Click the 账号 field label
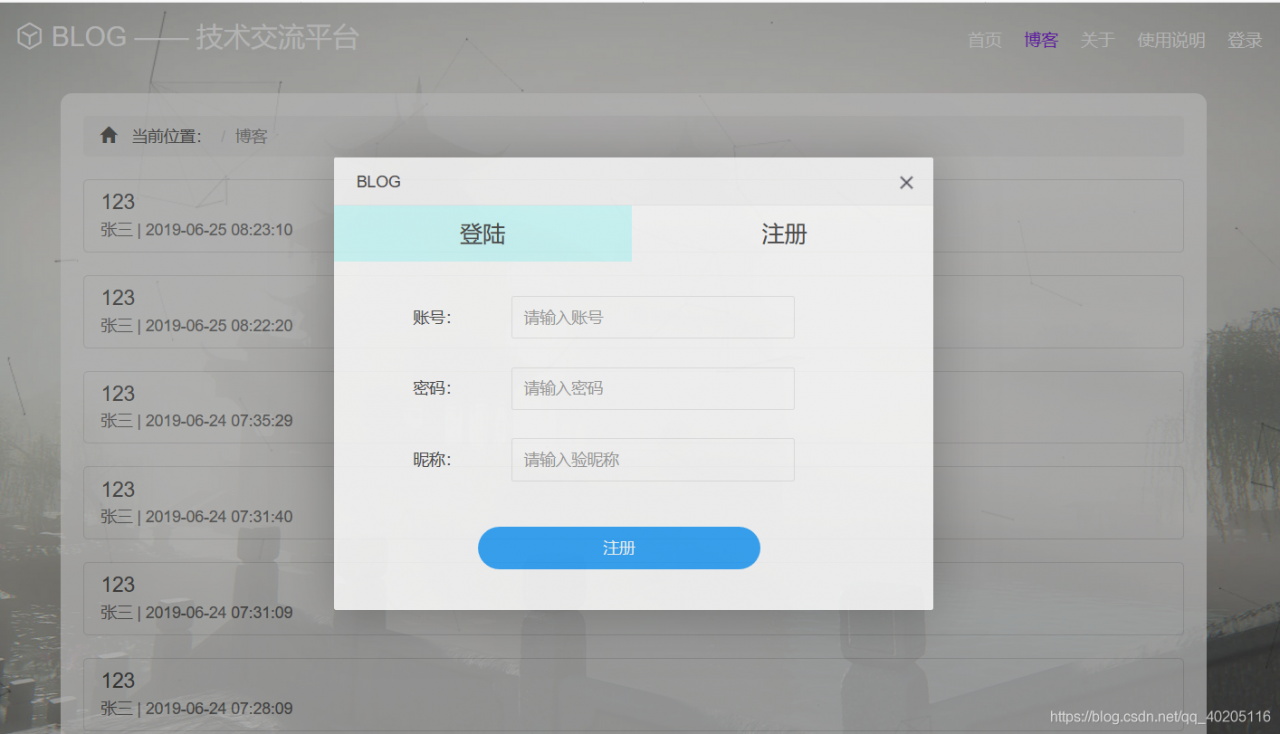The image size is (1280, 734). tap(432, 318)
